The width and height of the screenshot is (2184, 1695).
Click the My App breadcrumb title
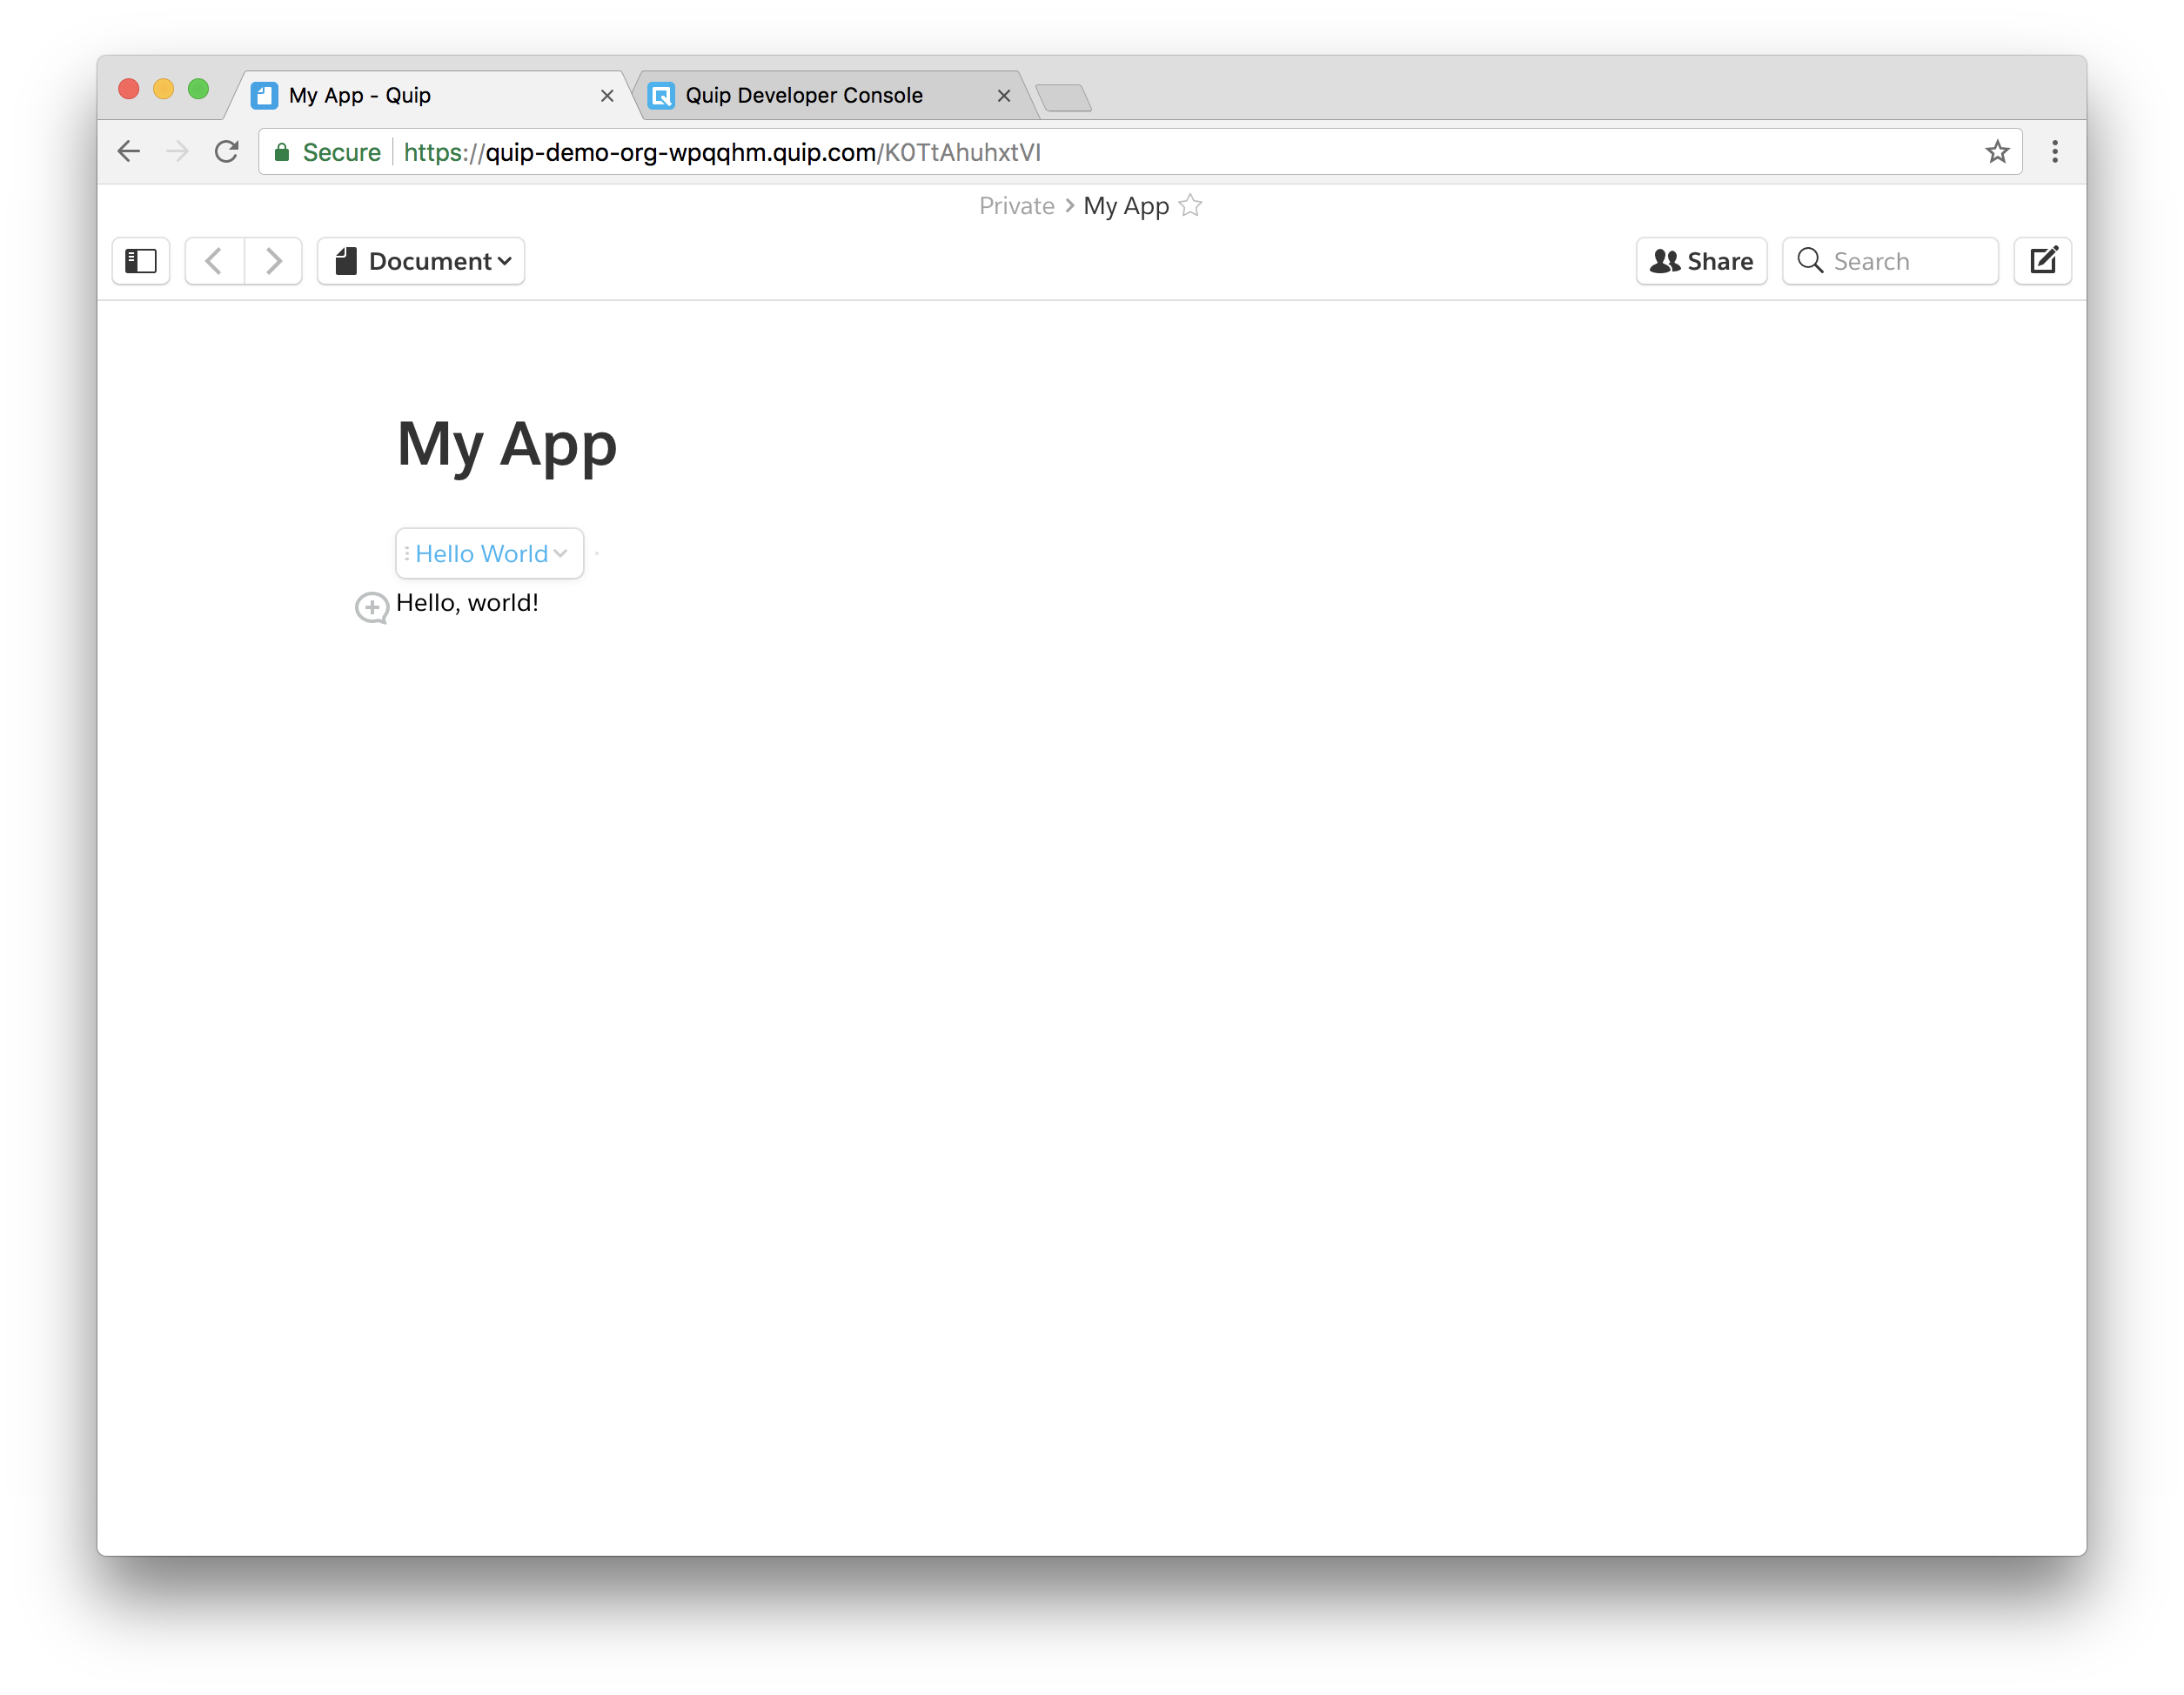(1126, 206)
